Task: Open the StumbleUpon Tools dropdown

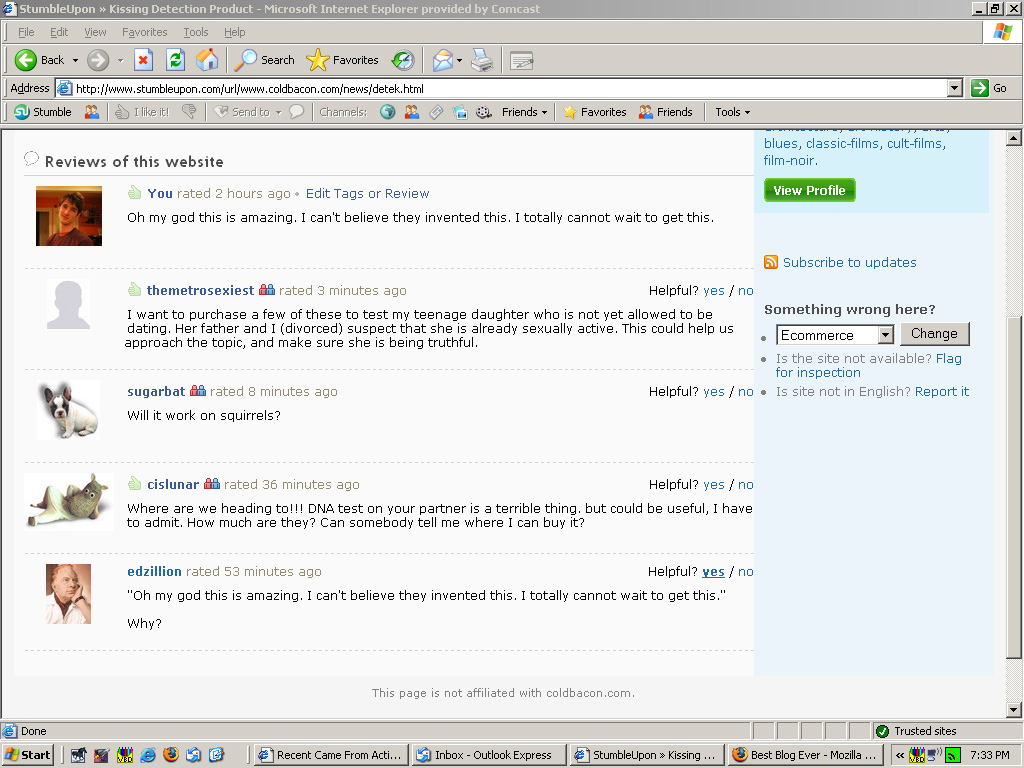Action: click(733, 112)
